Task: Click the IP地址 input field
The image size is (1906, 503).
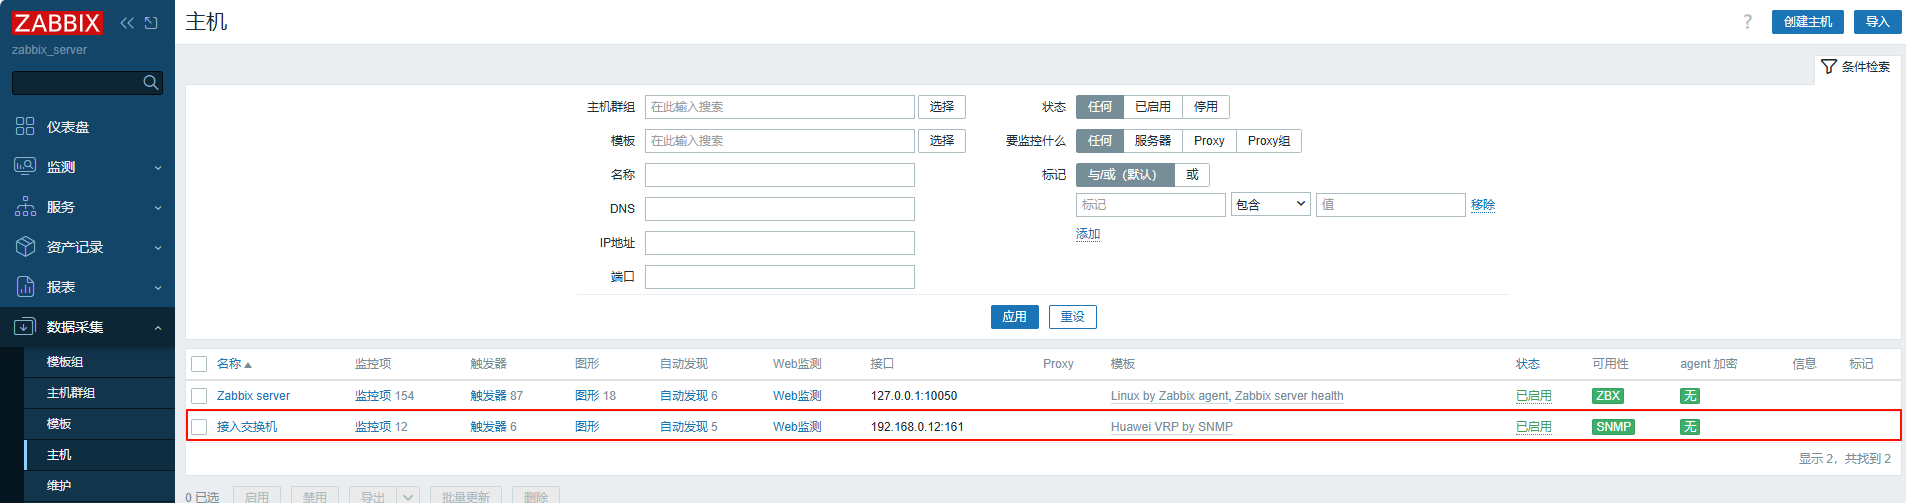Action: pos(779,243)
